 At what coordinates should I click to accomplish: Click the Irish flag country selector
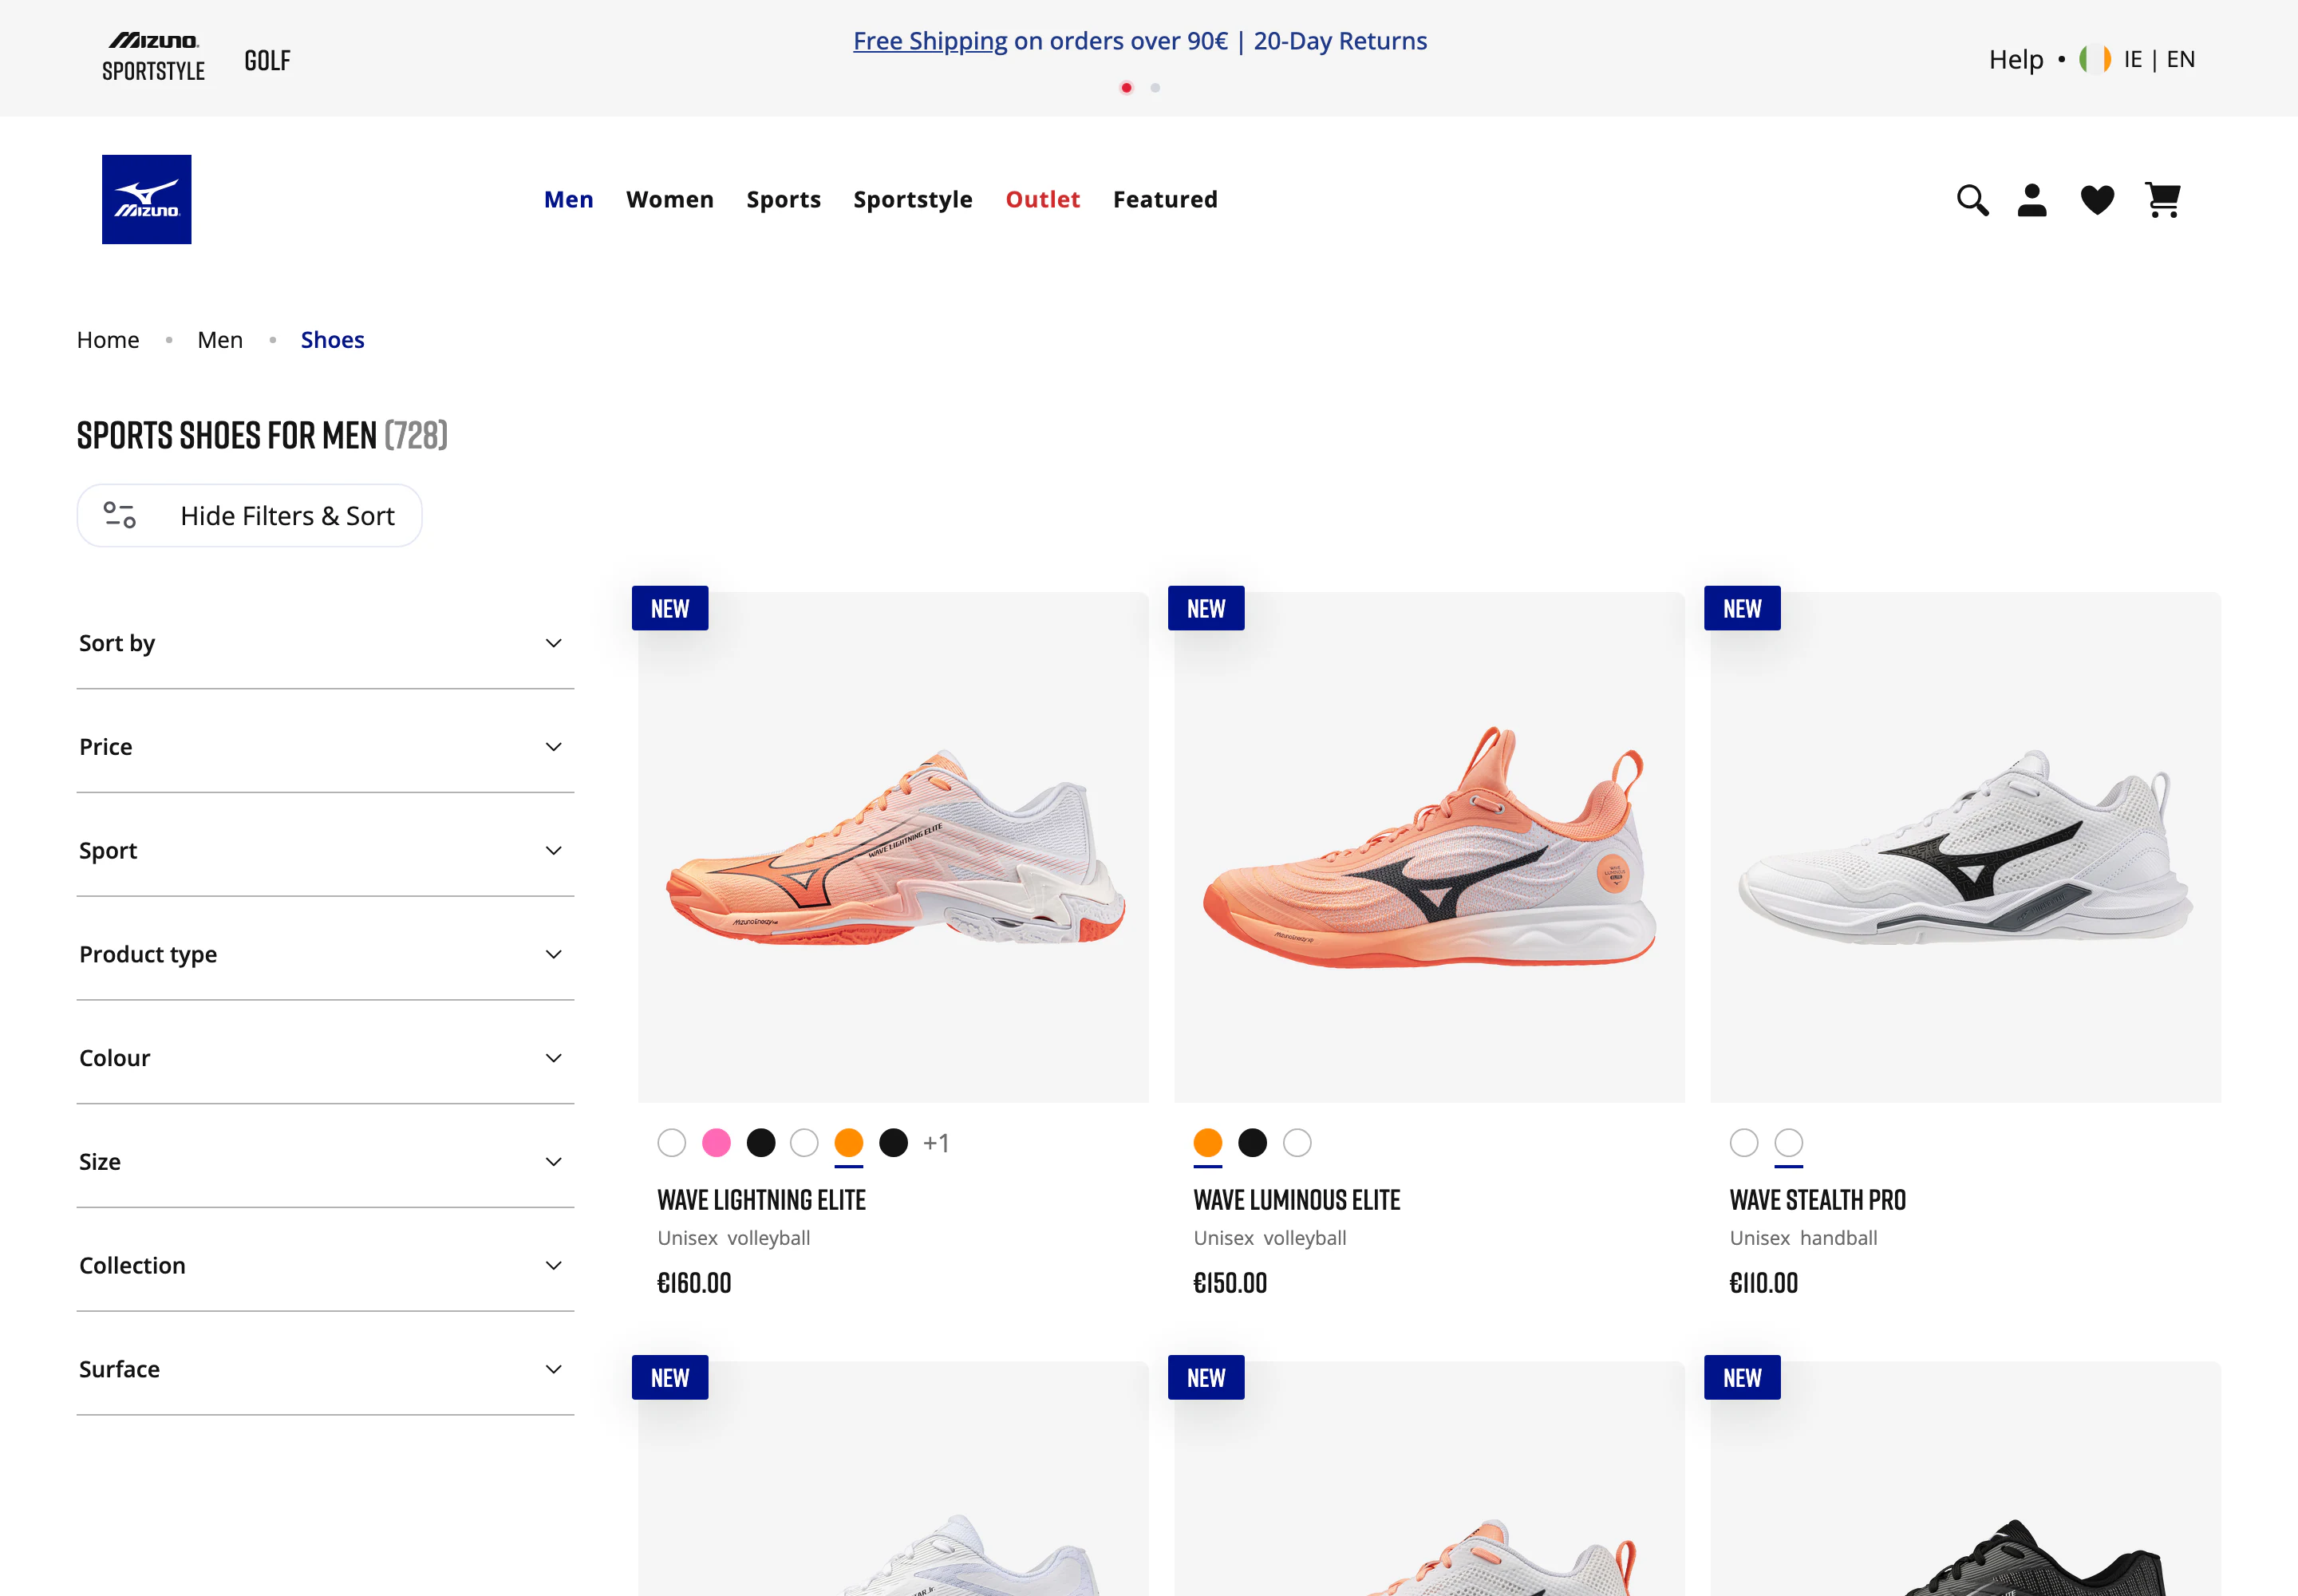click(2095, 59)
